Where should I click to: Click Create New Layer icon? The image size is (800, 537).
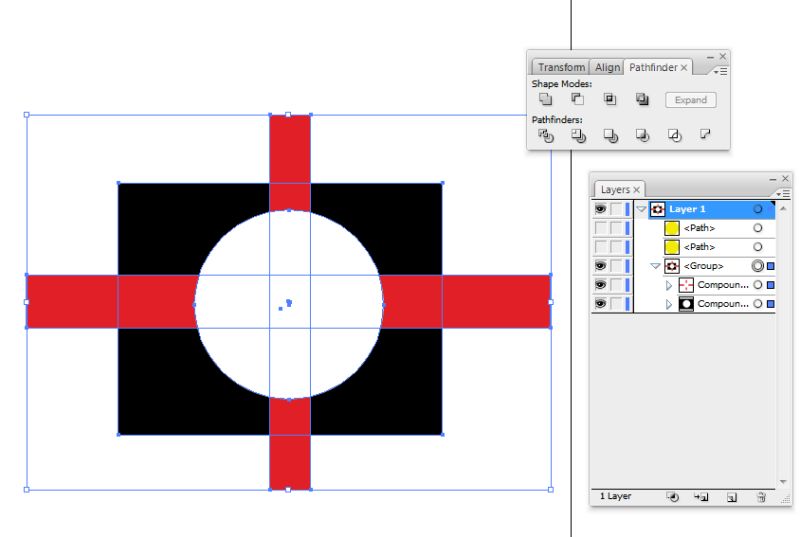click(732, 497)
